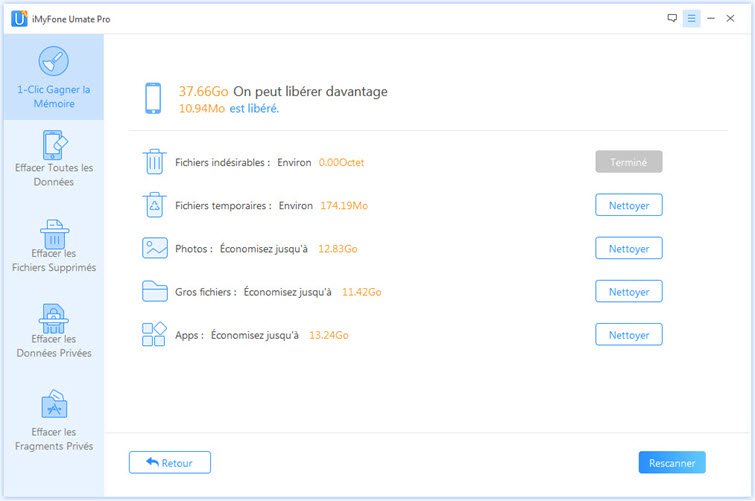755x501 pixels.
Task: Close the iMyFone Umate Pro window
Action: click(730, 18)
